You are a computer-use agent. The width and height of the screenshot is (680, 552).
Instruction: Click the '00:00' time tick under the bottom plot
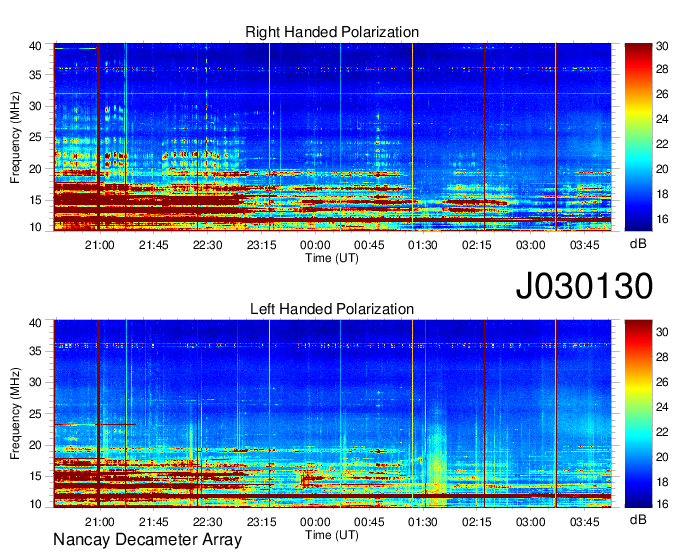click(x=315, y=522)
